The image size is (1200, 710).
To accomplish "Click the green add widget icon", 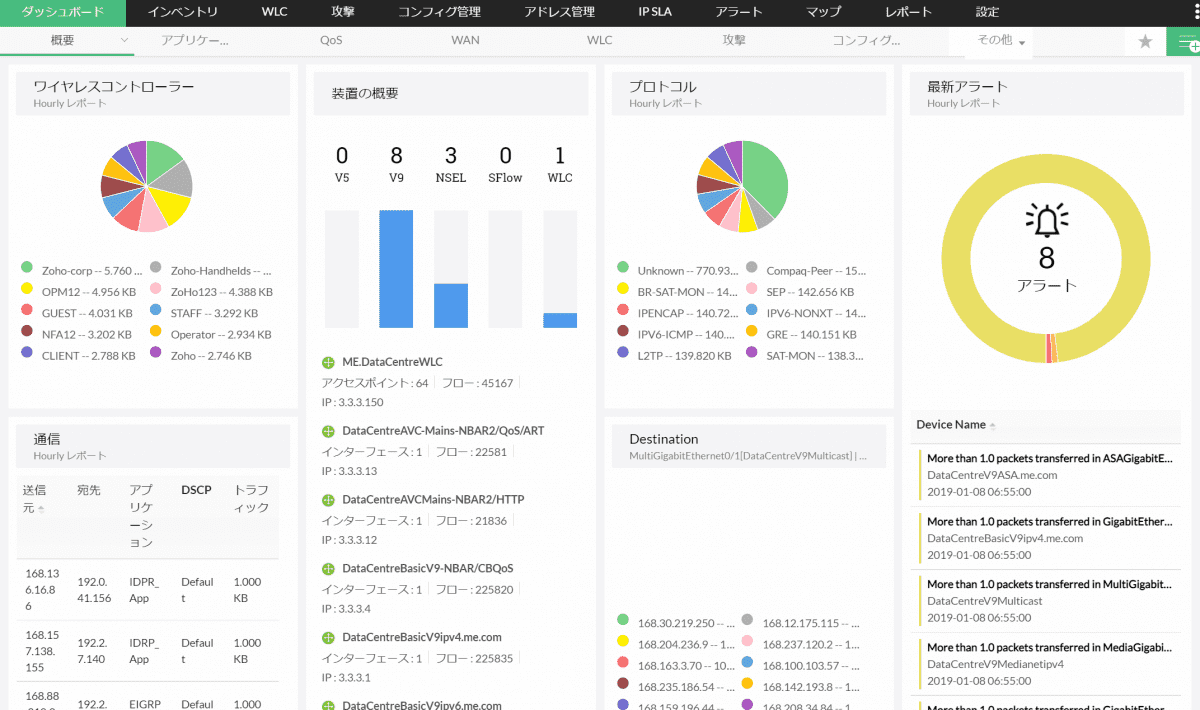I will point(1187,42).
